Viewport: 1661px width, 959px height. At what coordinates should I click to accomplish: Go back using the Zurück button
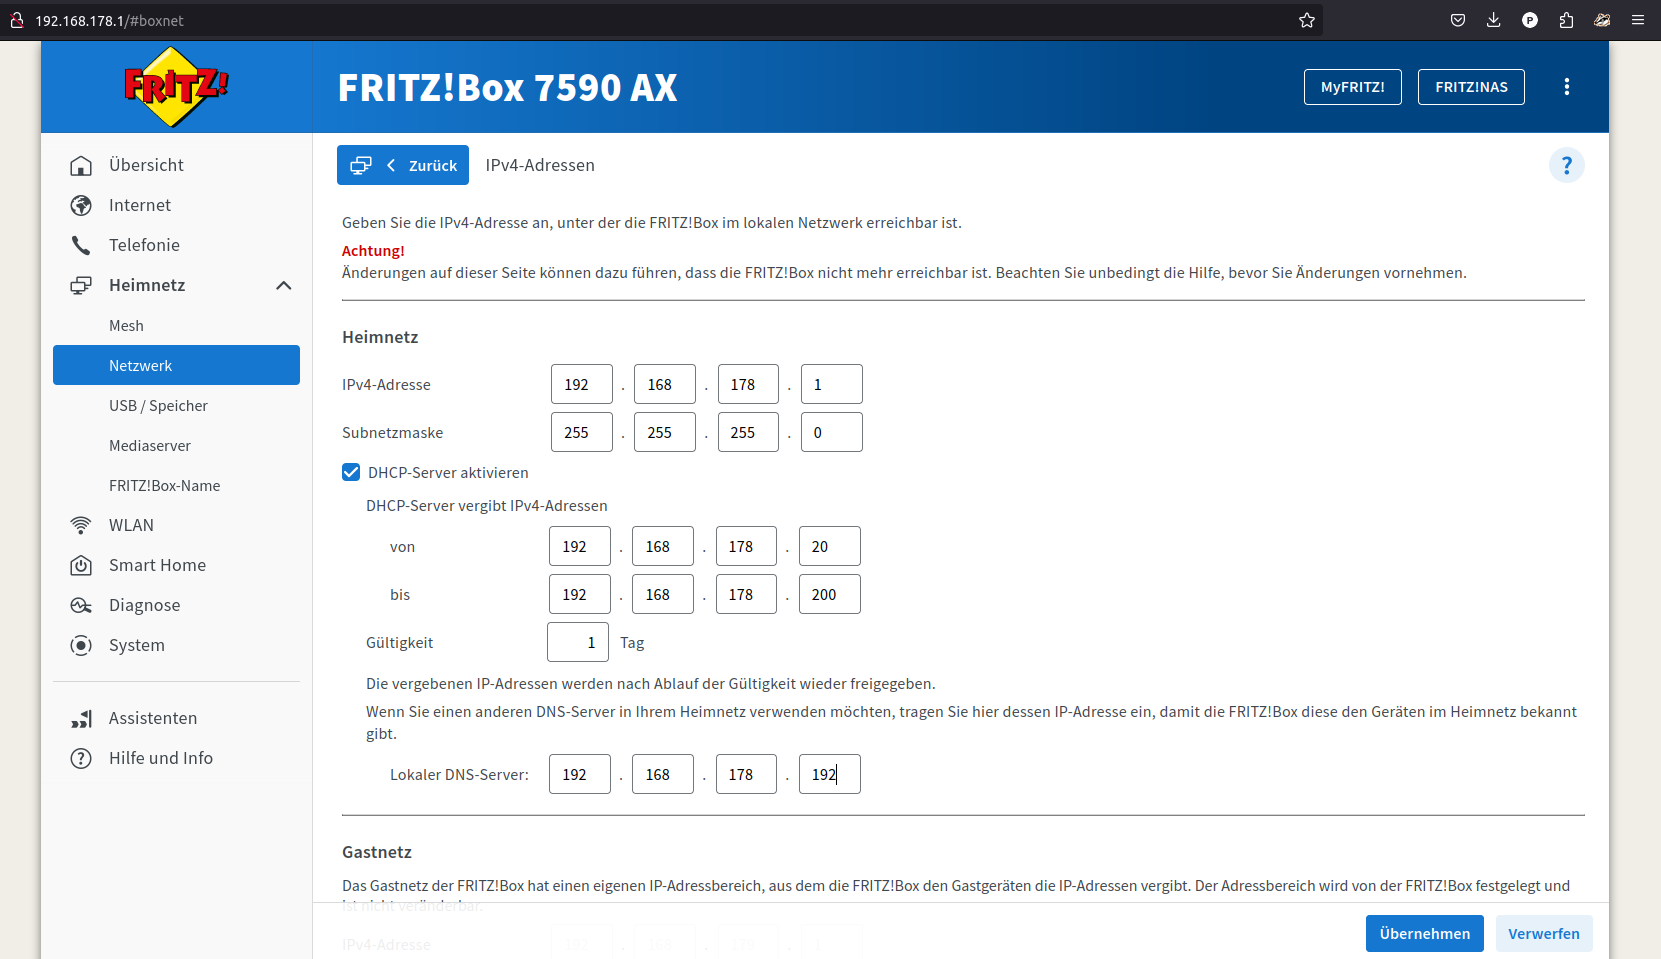(x=403, y=165)
